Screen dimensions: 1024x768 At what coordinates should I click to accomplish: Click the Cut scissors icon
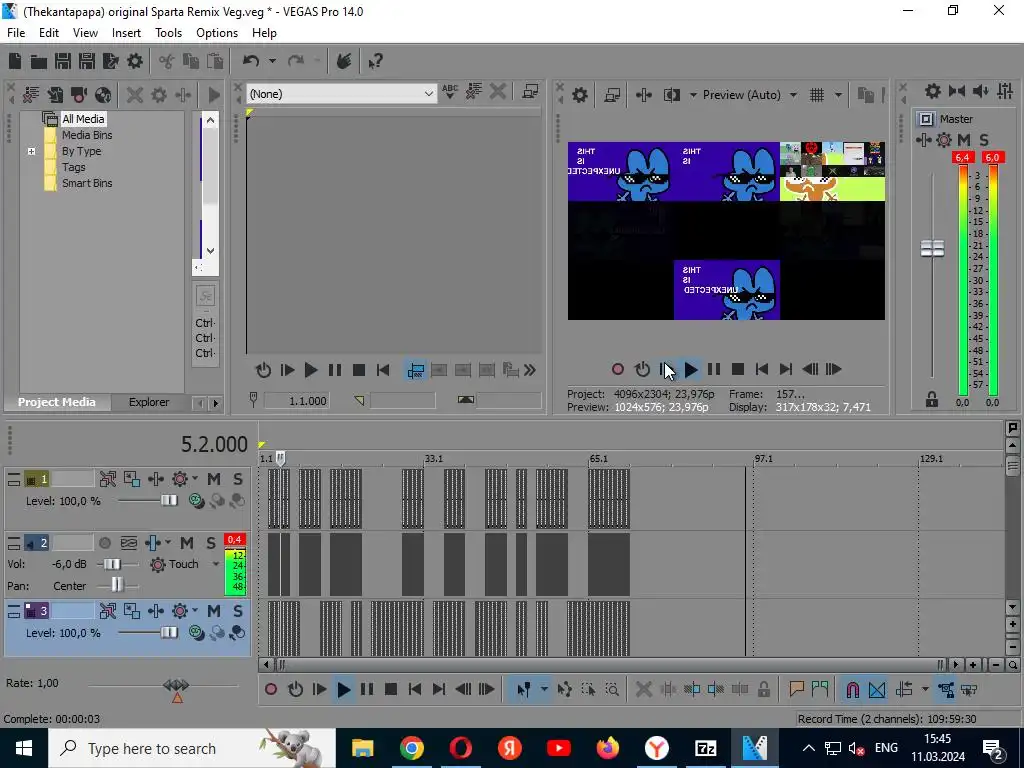click(x=167, y=61)
